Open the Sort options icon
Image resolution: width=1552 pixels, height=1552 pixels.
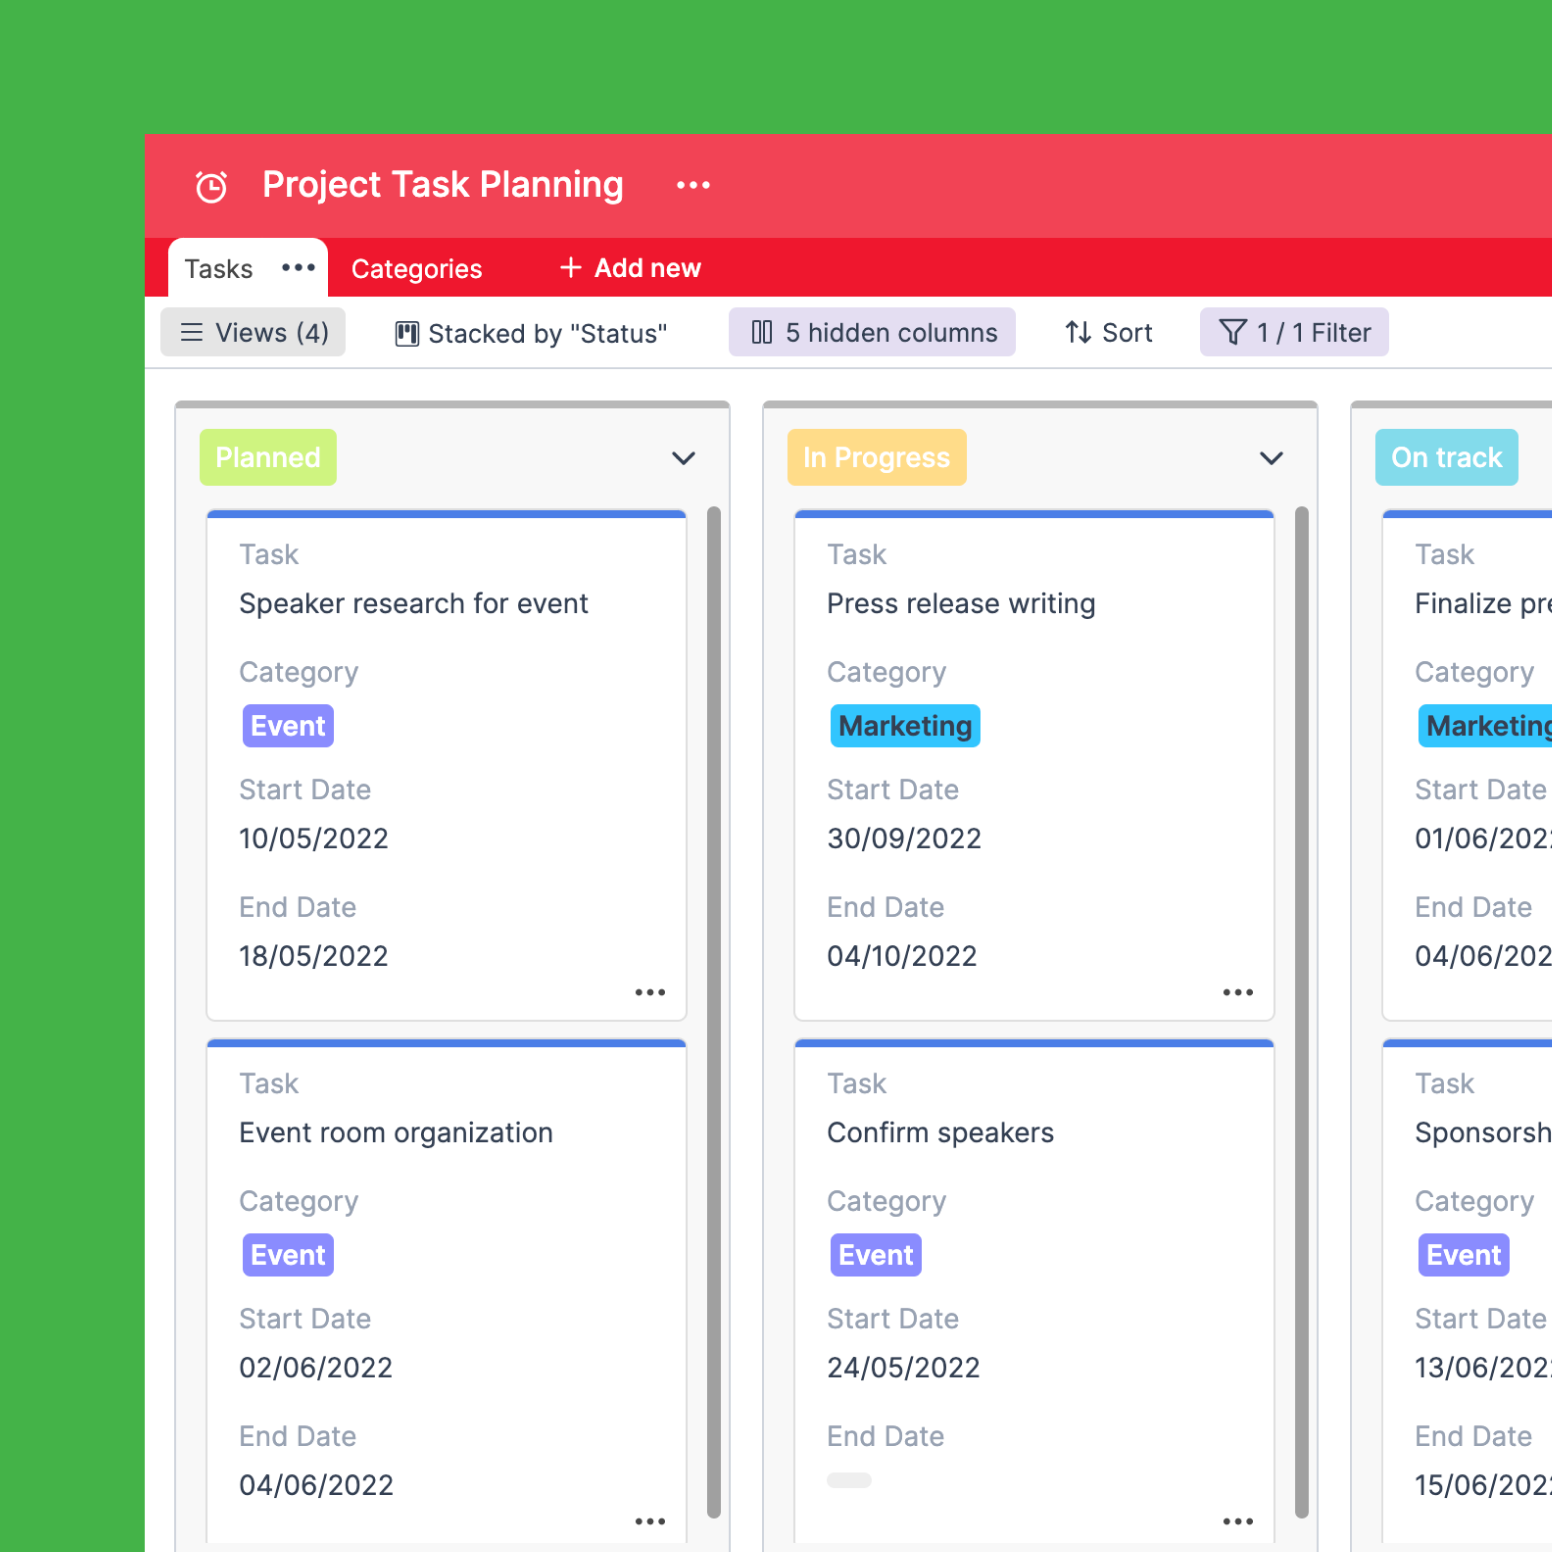click(1078, 332)
